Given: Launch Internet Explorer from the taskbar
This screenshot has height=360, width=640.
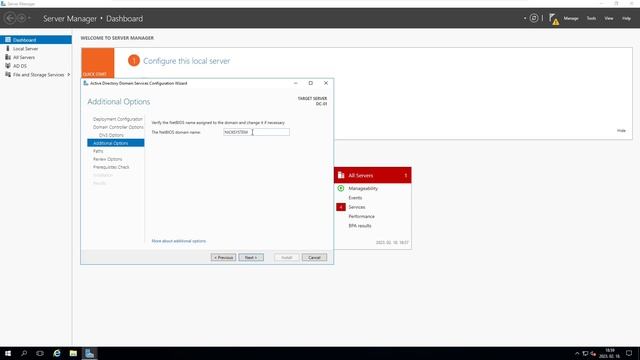Looking at the screenshot, I should (57, 353).
